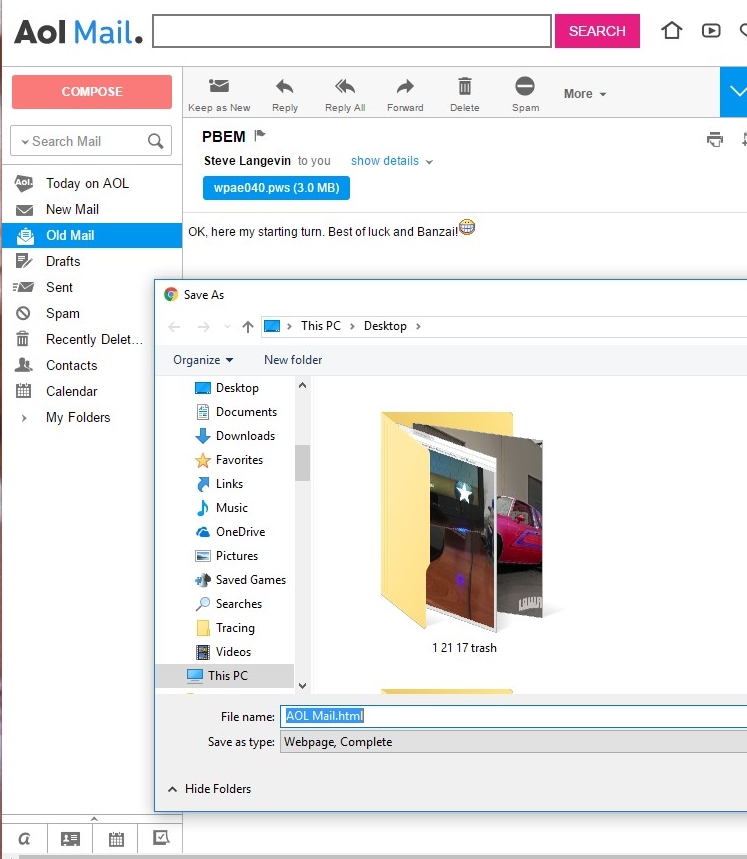
Task: Expand the Search Mail options arrow
Action: (x=25, y=142)
